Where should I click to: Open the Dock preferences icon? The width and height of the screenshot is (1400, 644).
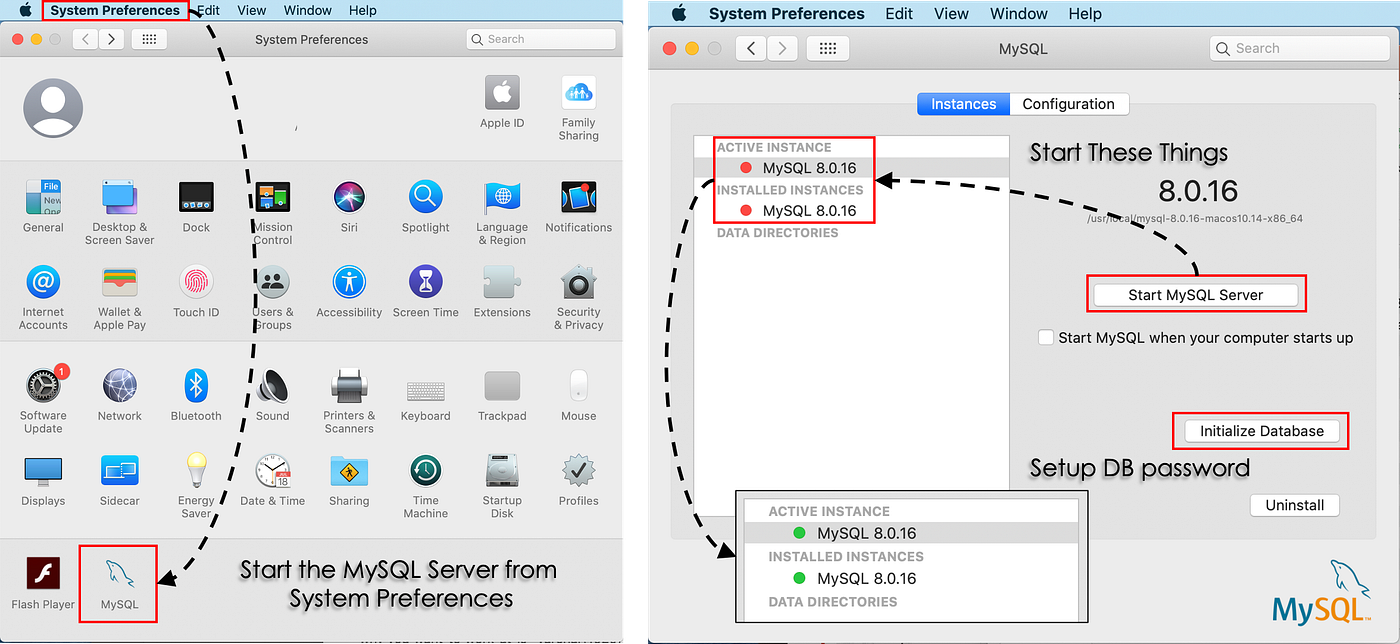tap(196, 198)
